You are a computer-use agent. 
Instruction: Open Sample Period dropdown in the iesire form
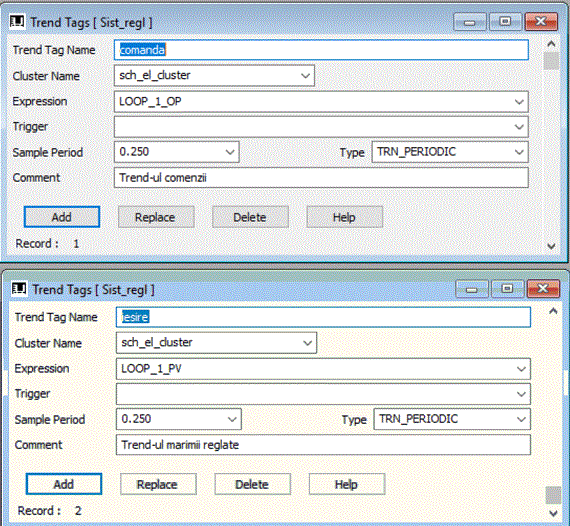(x=232, y=419)
